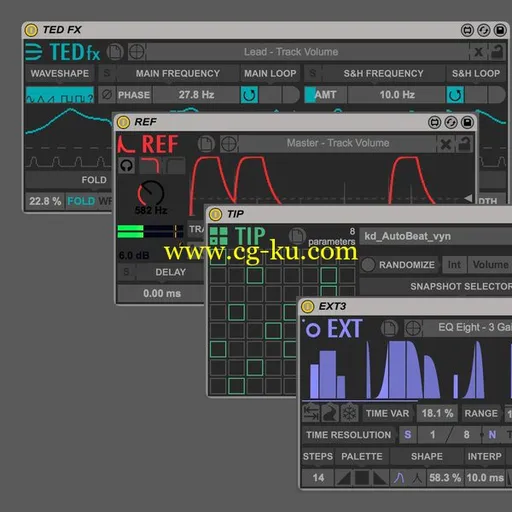The image size is (512, 512).
Task: Click S&H loop restart icon after 10.0 Hz
Action: 455,95
